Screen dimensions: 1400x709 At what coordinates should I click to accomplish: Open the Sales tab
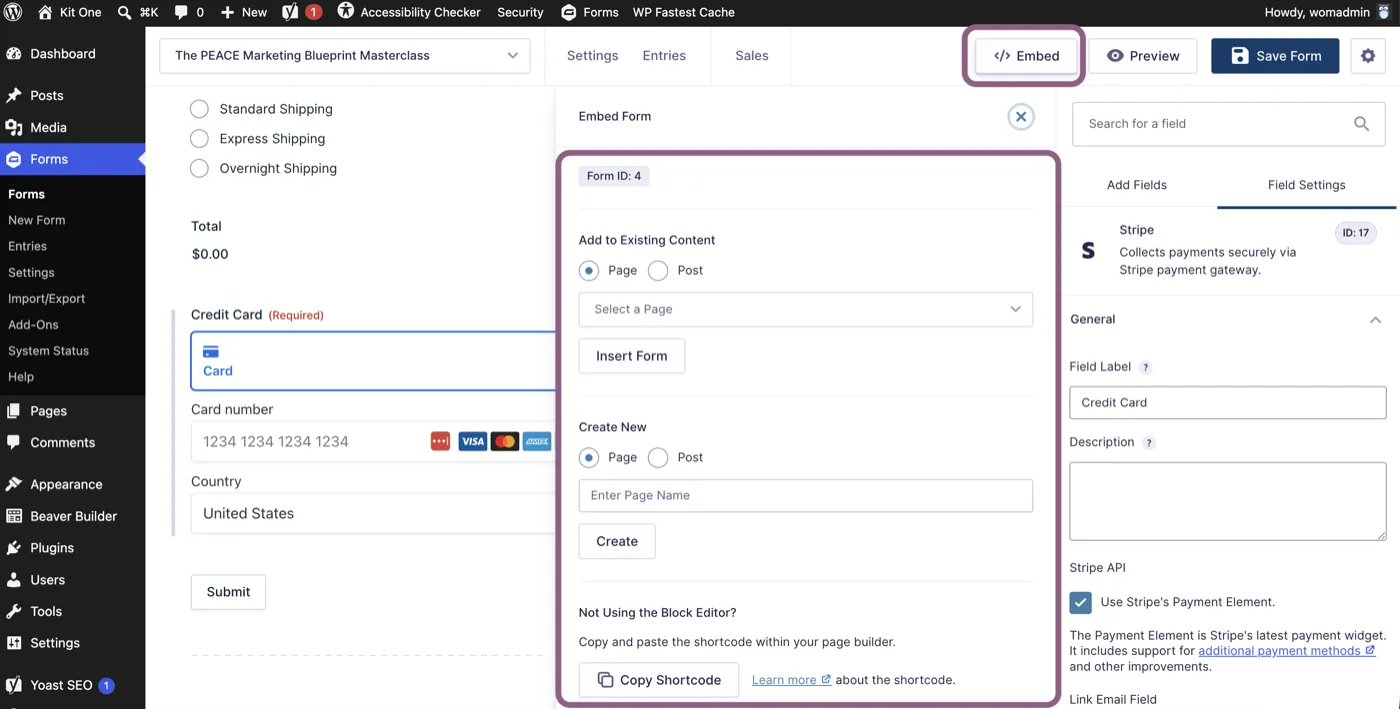(752, 56)
